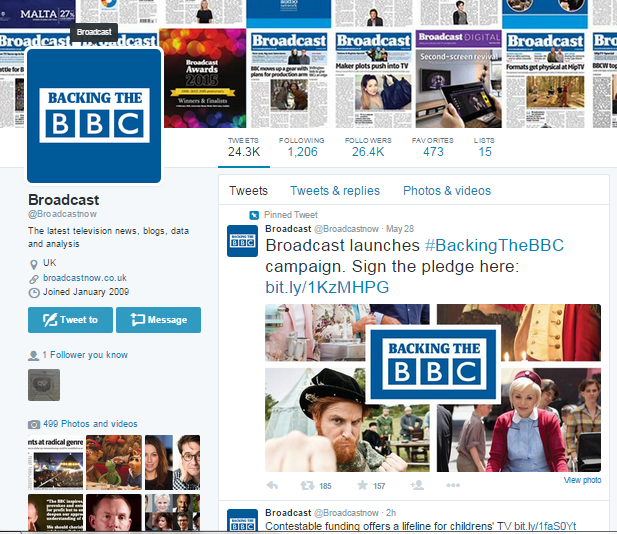Image resolution: width=617 pixels, height=534 pixels.
Task: Open the Lists 15 stat
Action: [484, 148]
